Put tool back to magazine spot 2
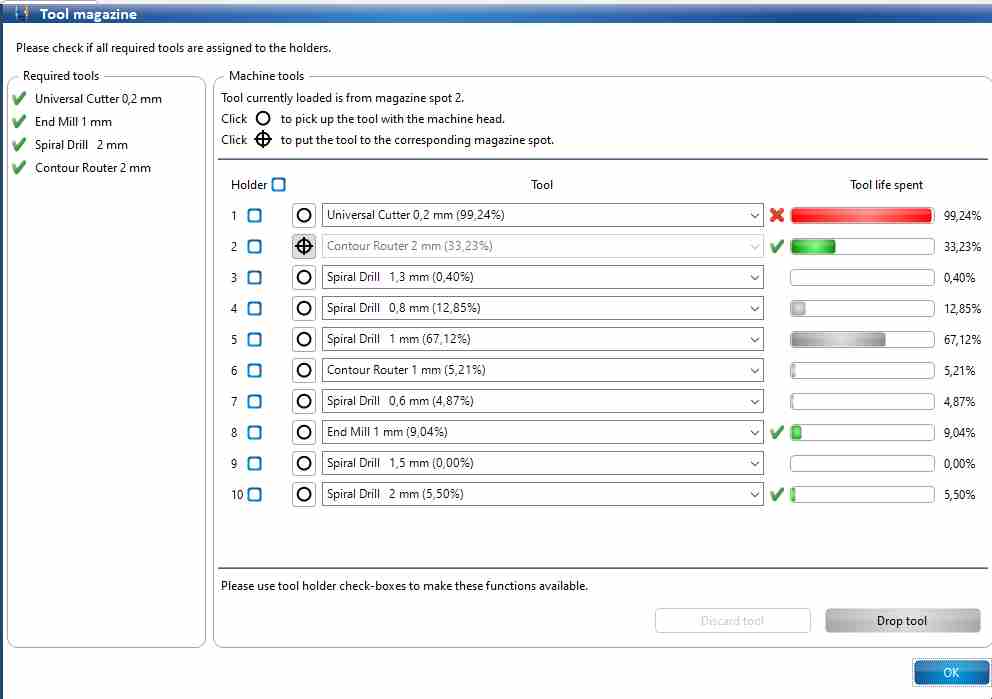This screenshot has height=699, width=992. coord(304,246)
